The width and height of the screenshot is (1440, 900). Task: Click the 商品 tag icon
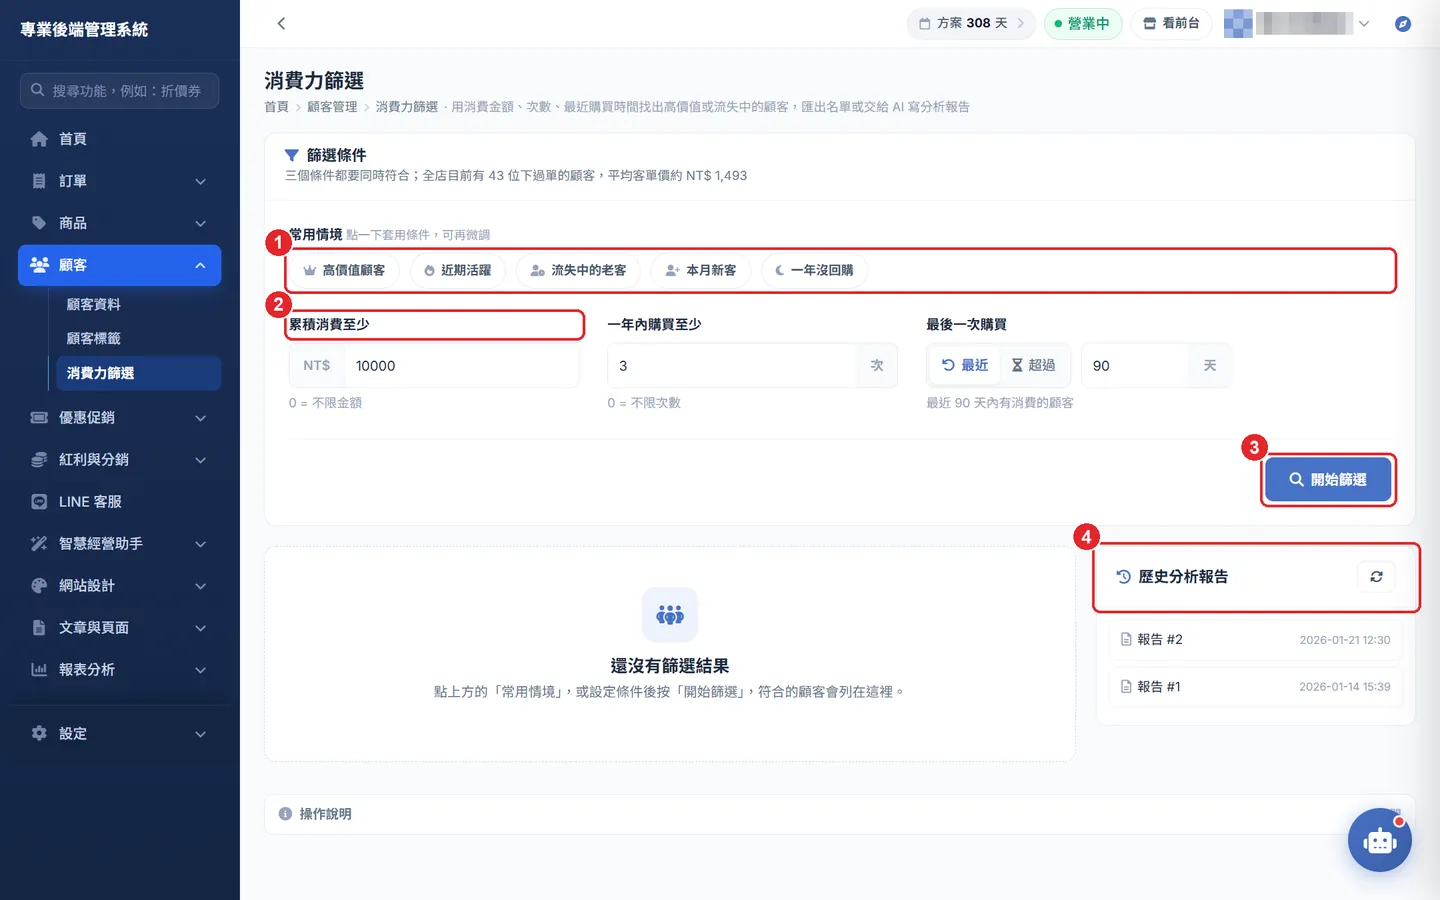tap(39, 223)
